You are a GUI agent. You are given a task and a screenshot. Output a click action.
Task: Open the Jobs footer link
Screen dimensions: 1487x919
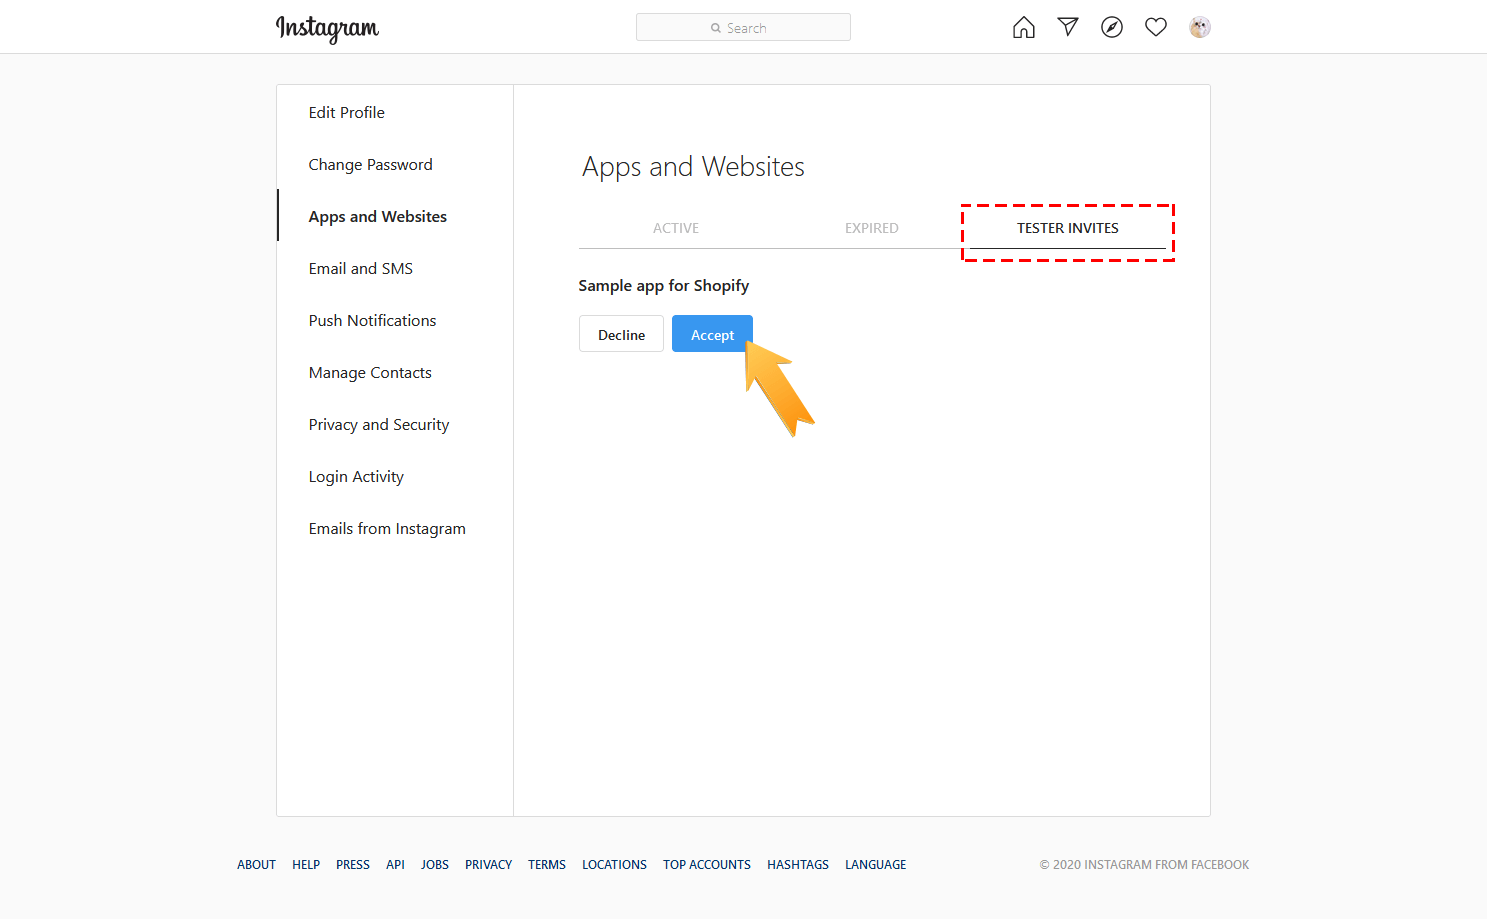click(x=435, y=865)
